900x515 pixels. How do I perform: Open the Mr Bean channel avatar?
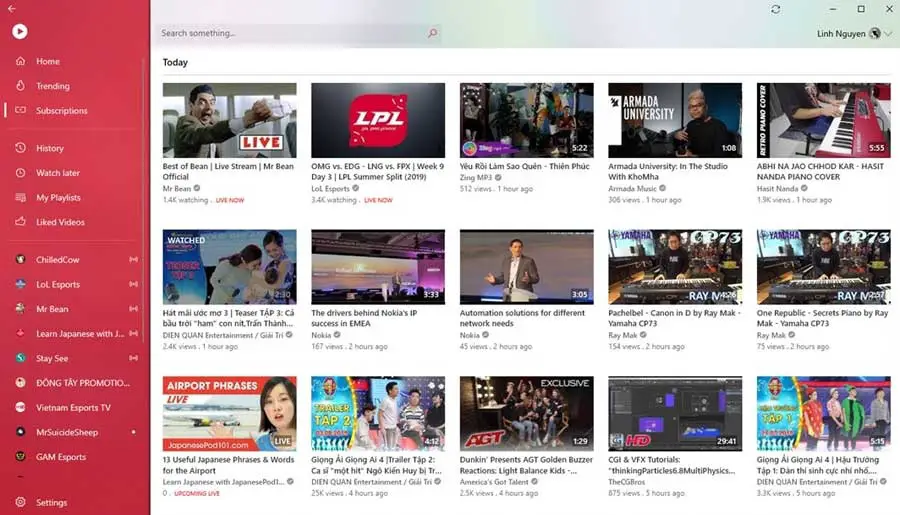[x=20, y=308]
